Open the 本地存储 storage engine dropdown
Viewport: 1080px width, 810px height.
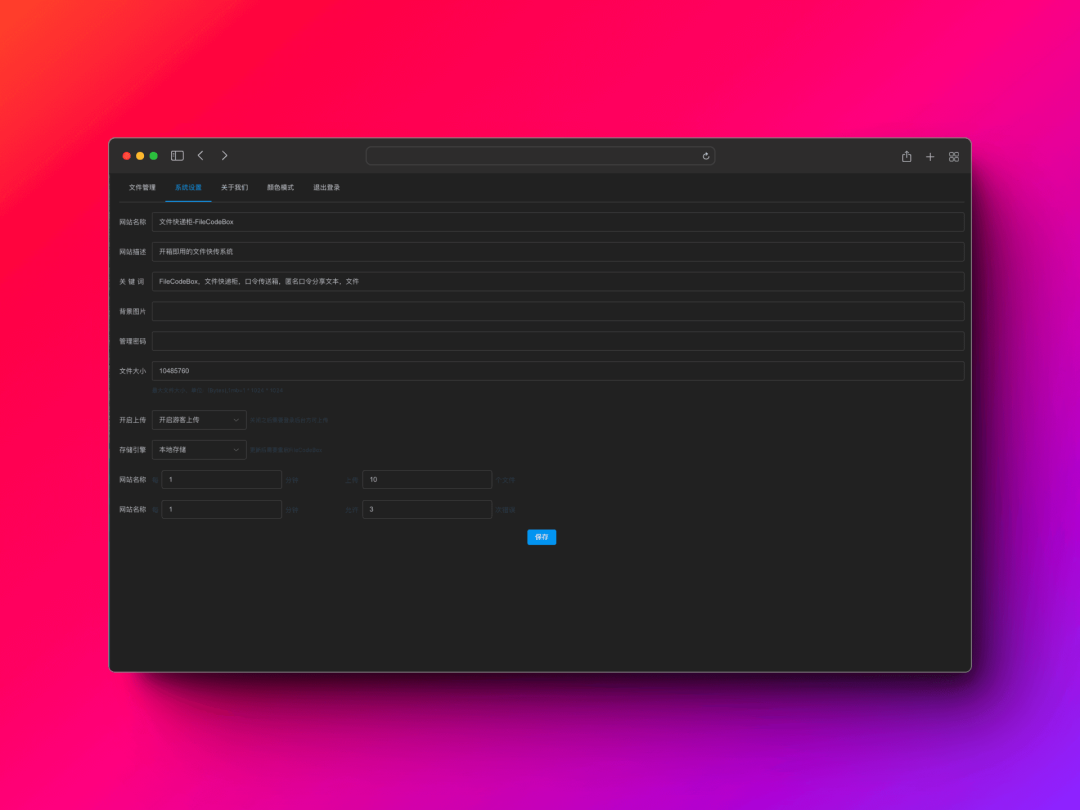click(198, 449)
